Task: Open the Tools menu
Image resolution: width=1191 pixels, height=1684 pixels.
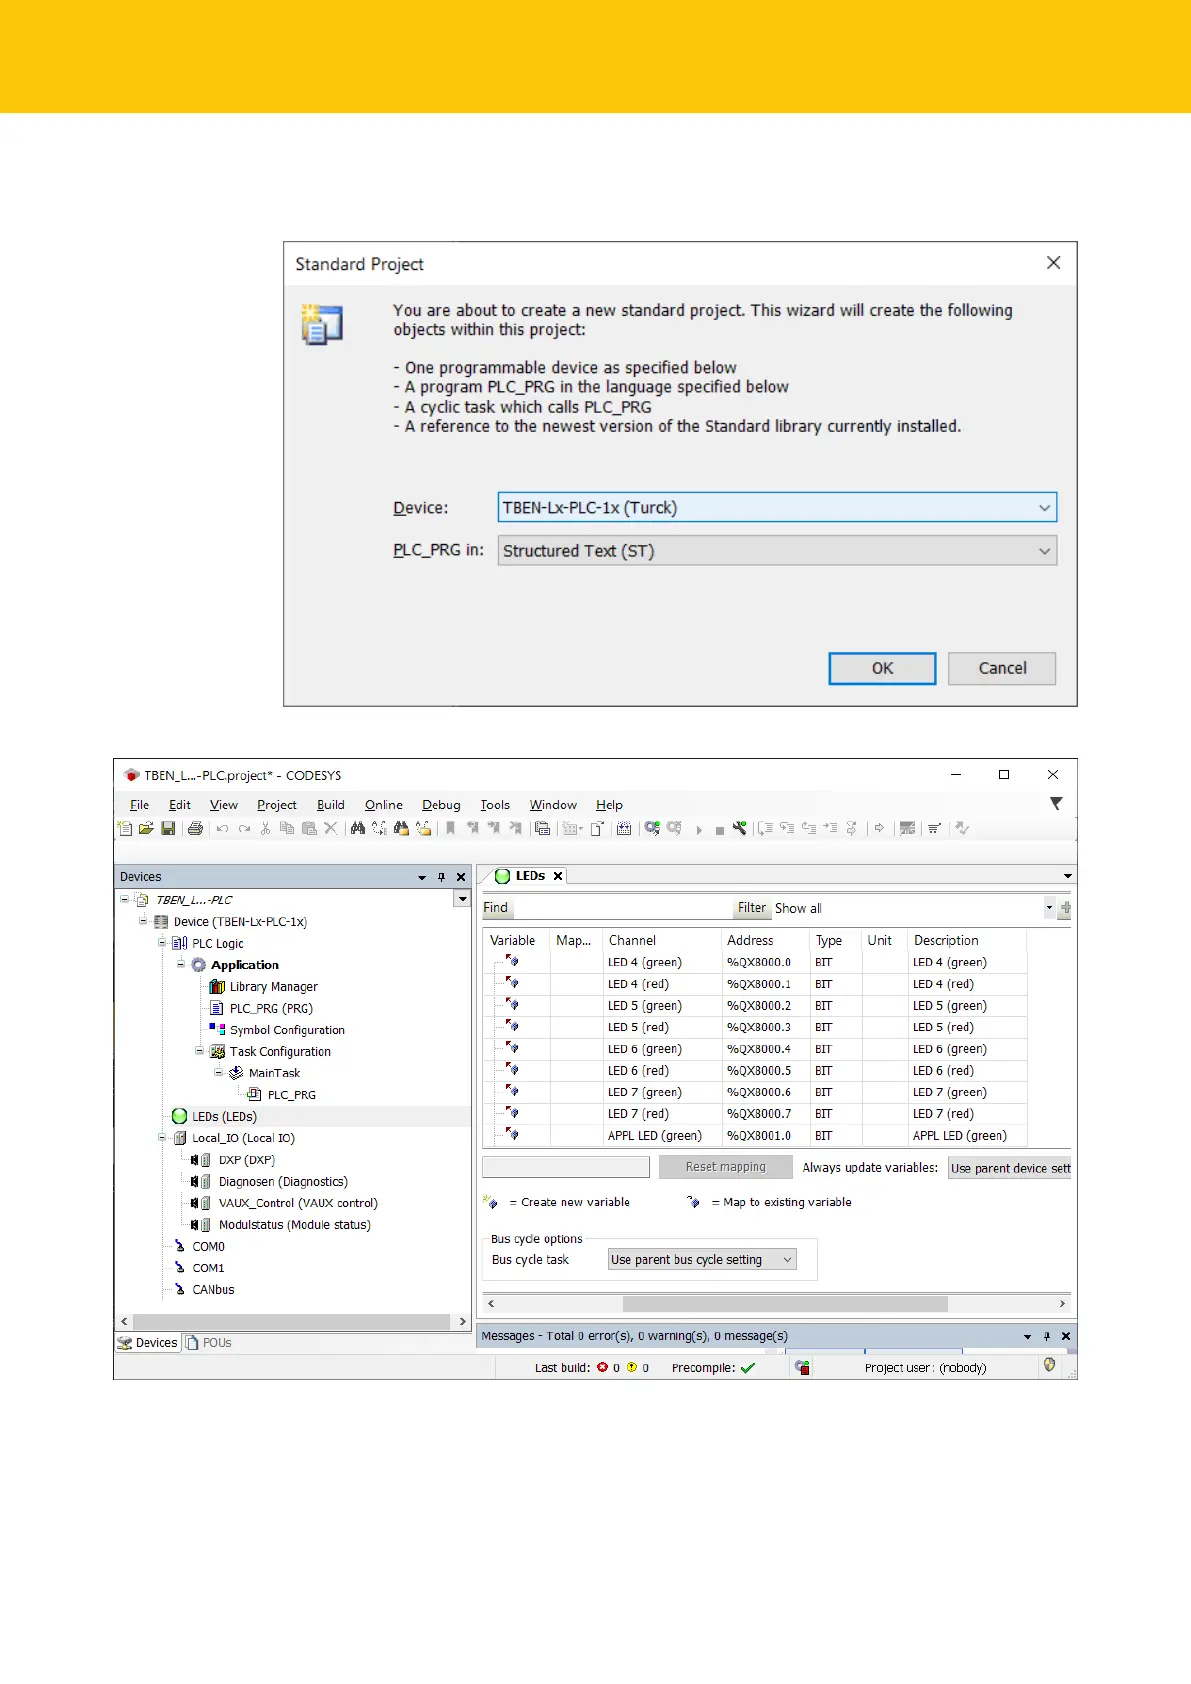Action: pos(495,805)
